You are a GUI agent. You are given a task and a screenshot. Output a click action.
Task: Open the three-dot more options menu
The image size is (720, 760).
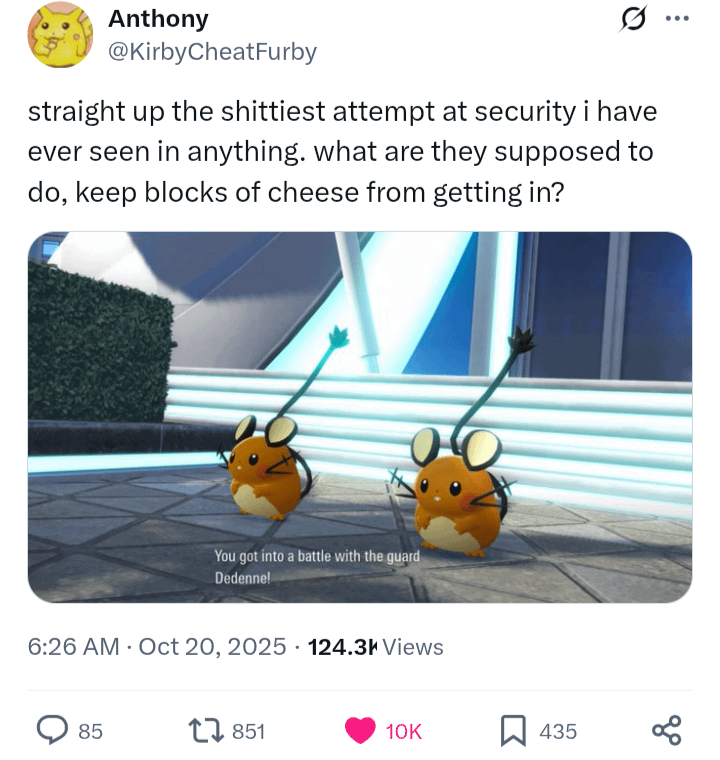tap(677, 19)
